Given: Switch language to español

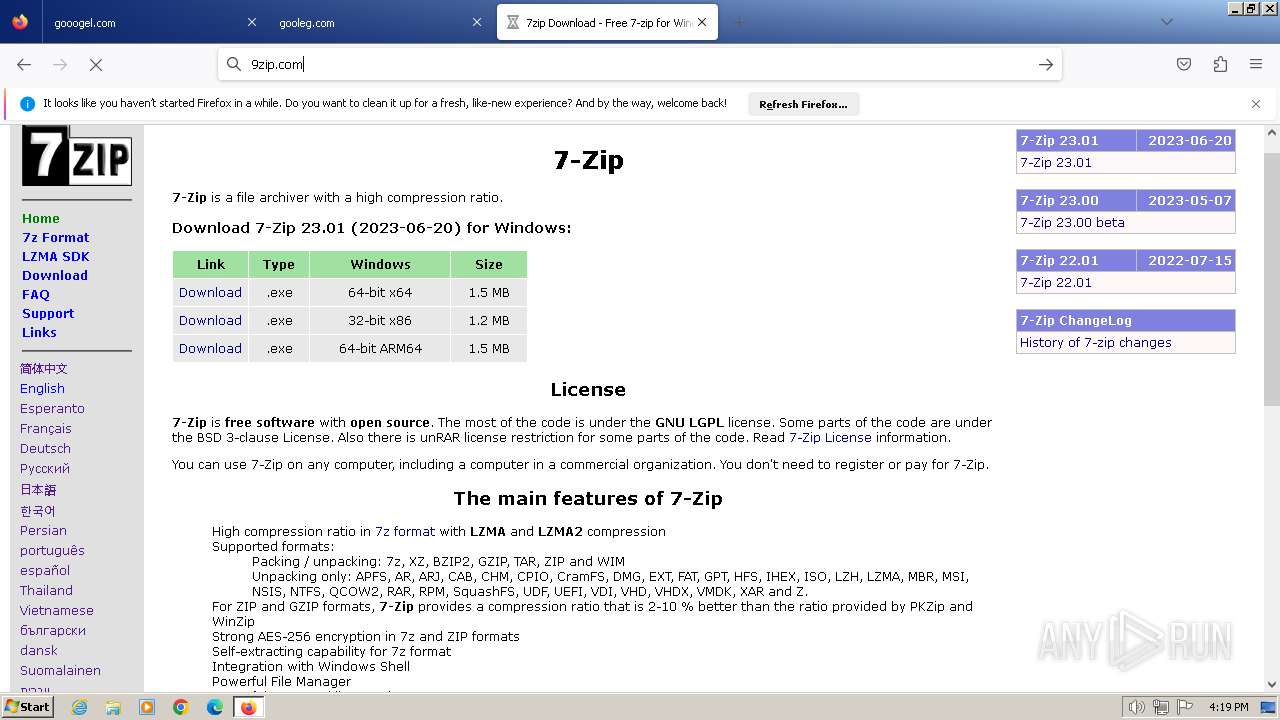Looking at the screenshot, I should [x=45, y=570].
